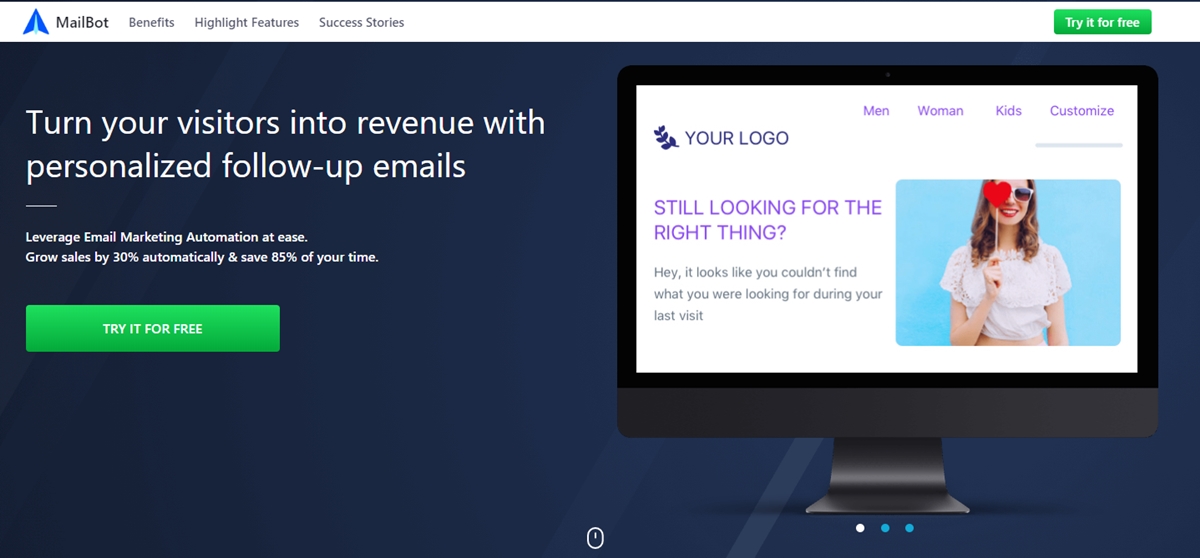Click the 'Turn your visitors into revenue' headline
Viewport: 1200px width, 558px height.
tap(286, 143)
